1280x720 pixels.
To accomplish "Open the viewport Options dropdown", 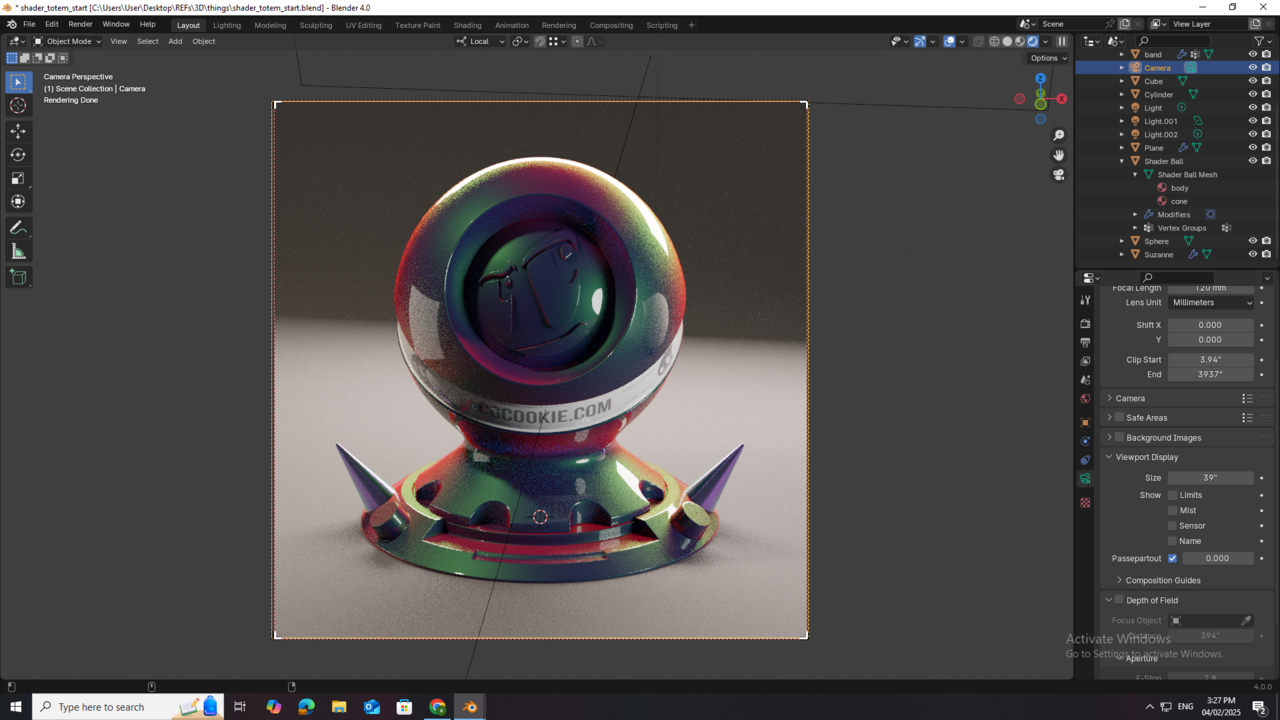I will (1049, 58).
